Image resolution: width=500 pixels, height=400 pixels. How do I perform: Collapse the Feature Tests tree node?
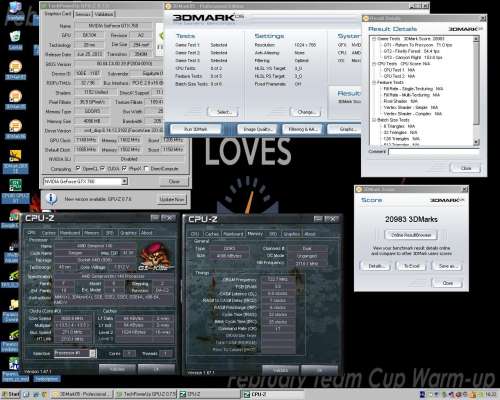[x=374, y=82]
